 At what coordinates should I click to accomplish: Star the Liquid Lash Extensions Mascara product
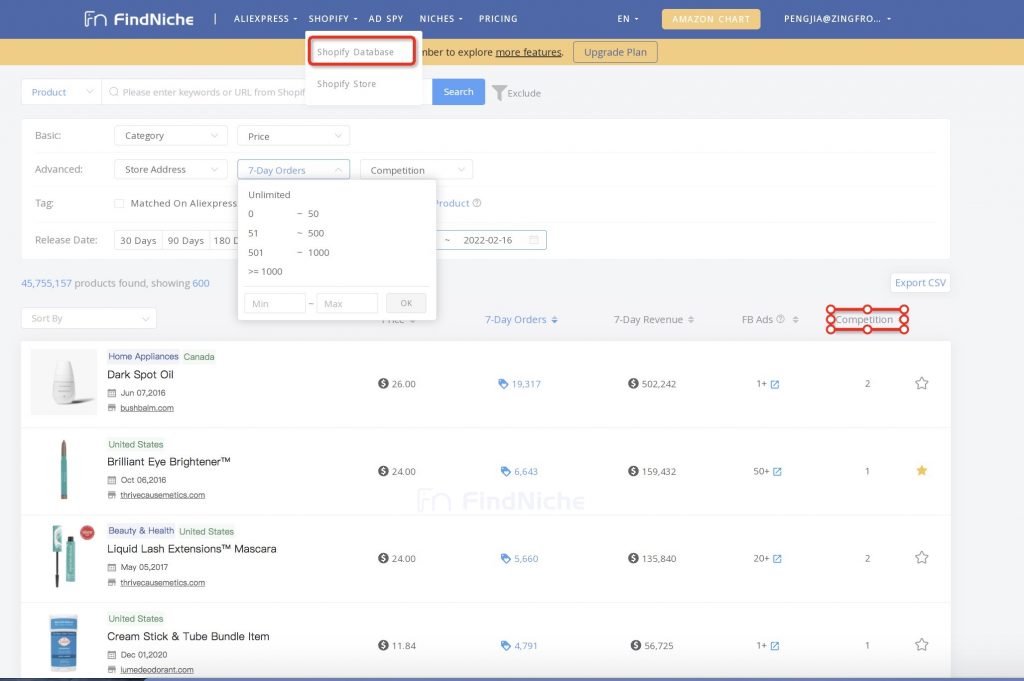click(921, 558)
